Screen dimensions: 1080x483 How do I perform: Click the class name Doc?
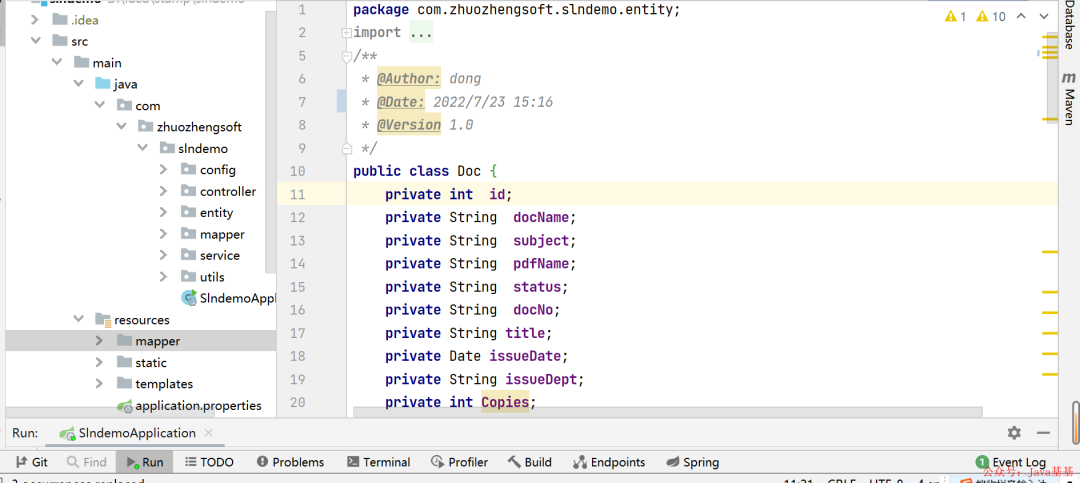(x=469, y=171)
